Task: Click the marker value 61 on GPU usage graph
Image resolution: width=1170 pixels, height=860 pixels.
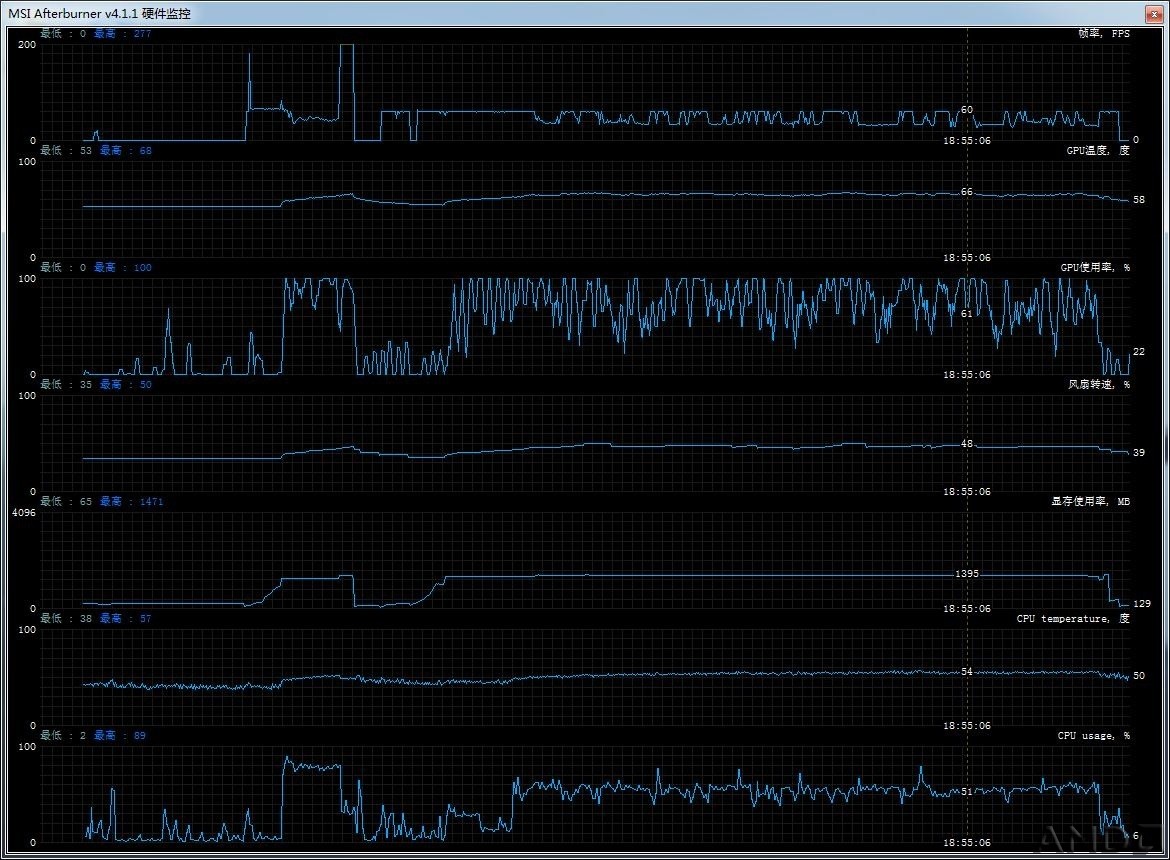Action: [x=966, y=314]
